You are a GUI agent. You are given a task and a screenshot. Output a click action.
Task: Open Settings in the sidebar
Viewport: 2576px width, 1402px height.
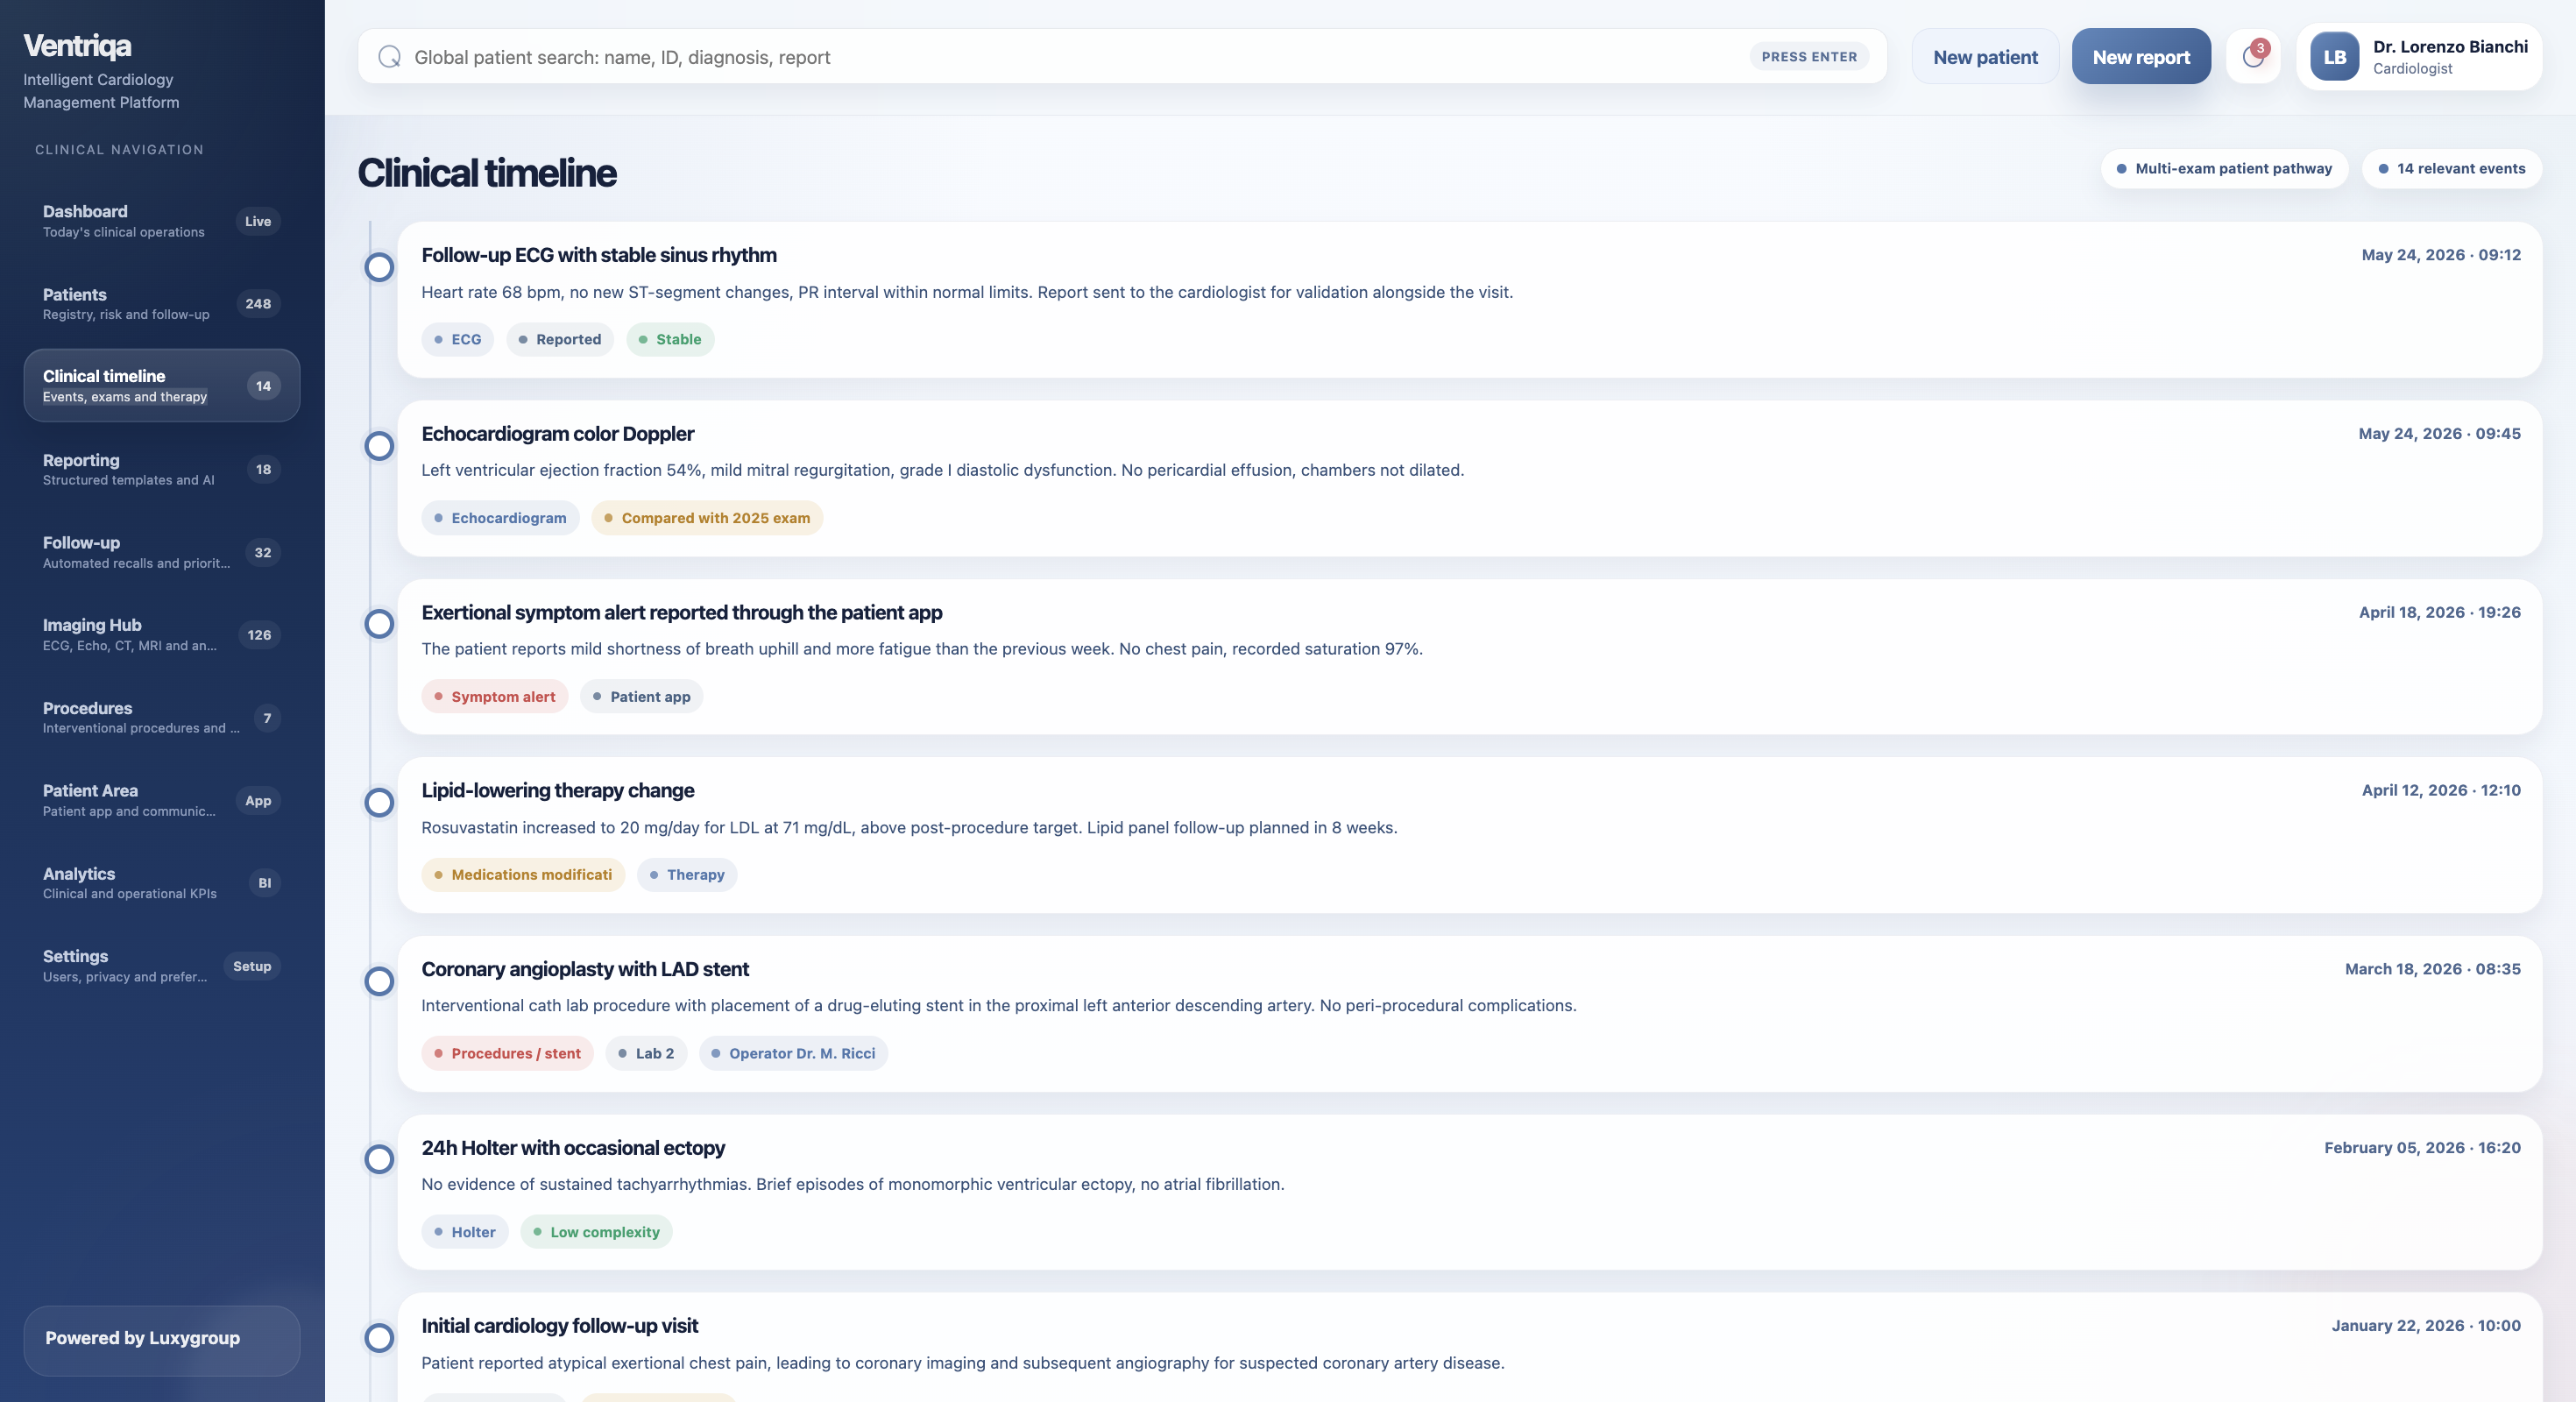point(161,966)
